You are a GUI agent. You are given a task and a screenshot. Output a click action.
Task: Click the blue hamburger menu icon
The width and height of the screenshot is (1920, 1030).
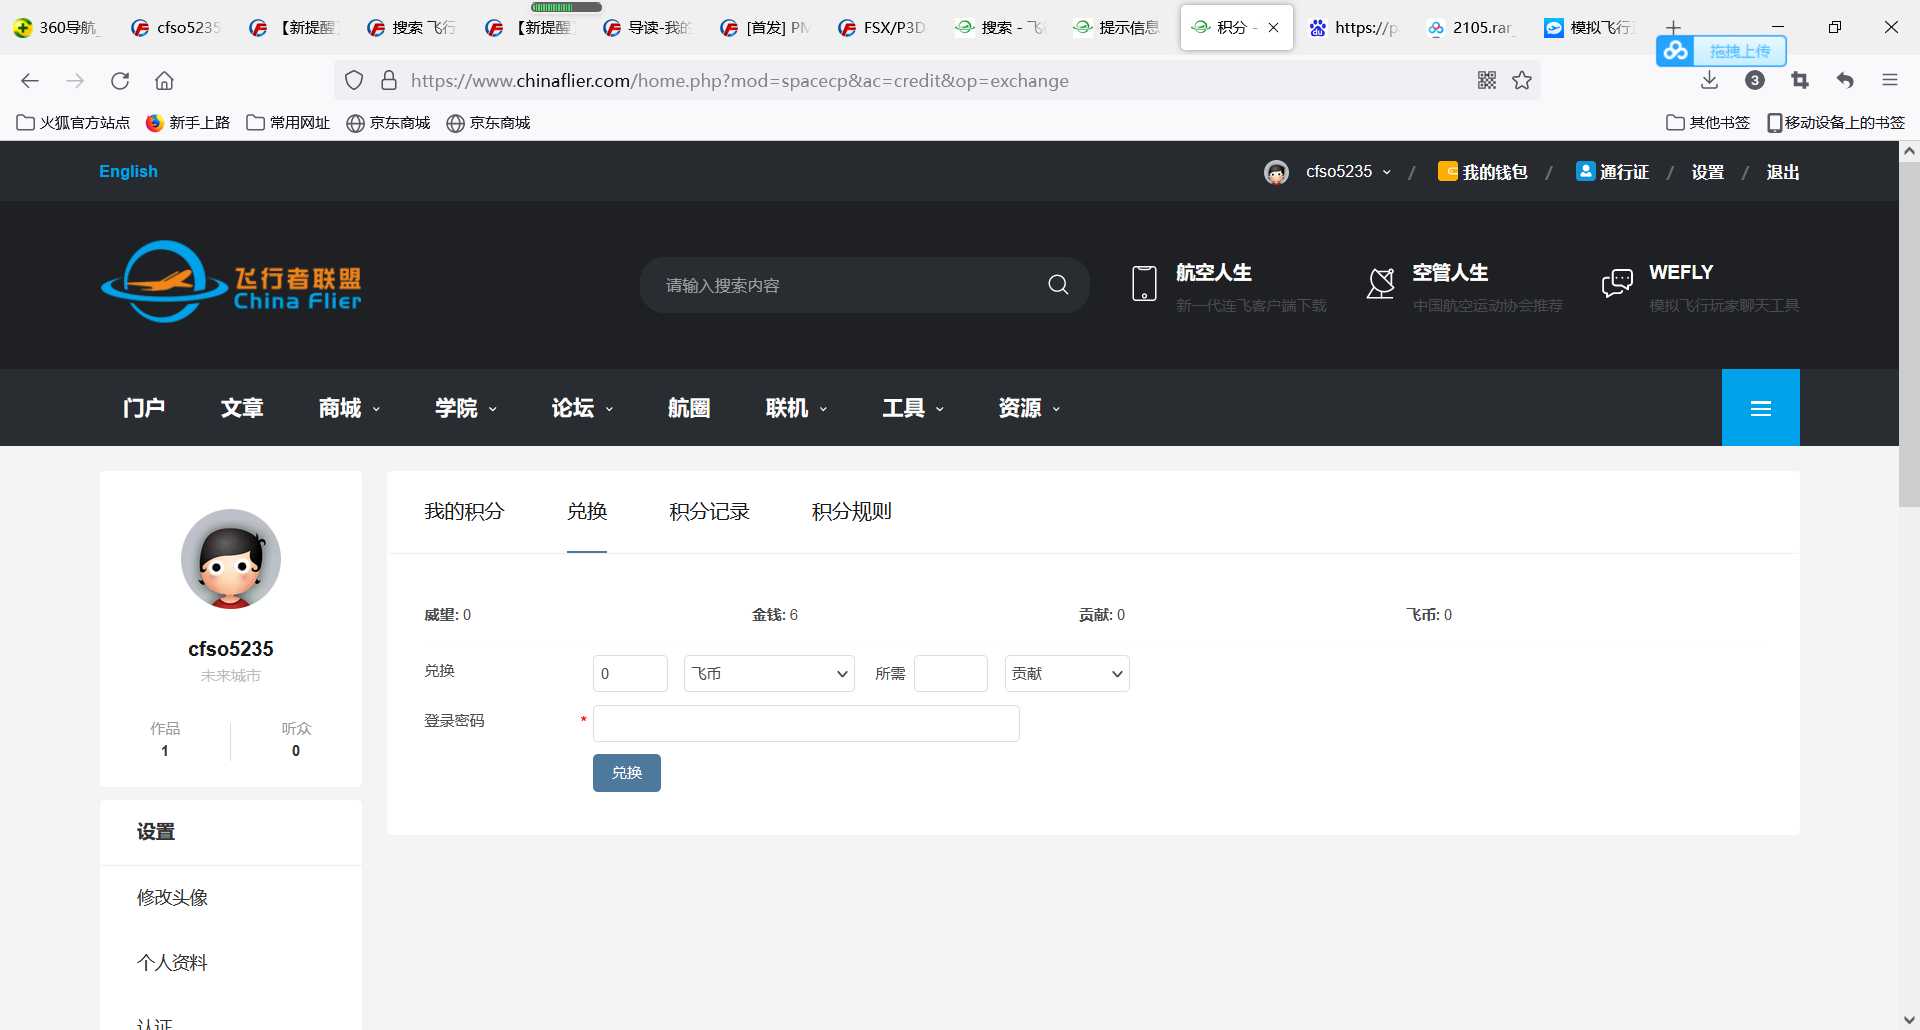coord(1760,407)
